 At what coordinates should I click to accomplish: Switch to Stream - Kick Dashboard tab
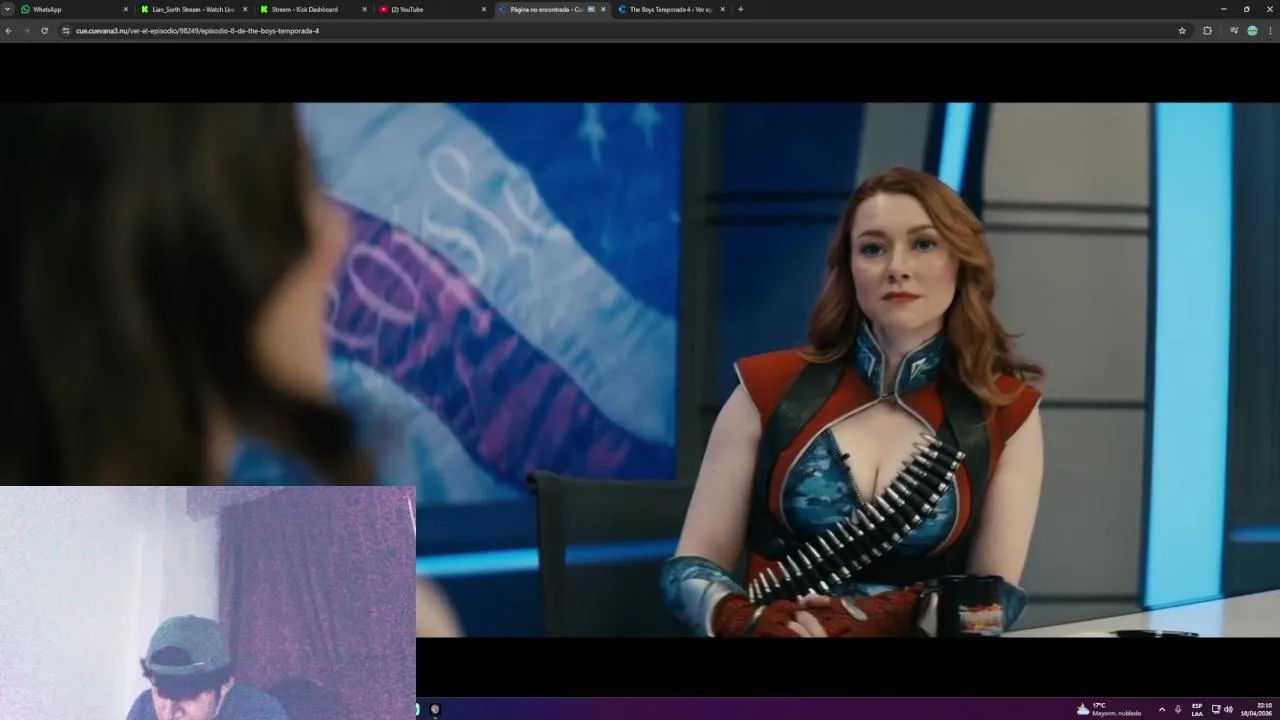coord(312,9)
